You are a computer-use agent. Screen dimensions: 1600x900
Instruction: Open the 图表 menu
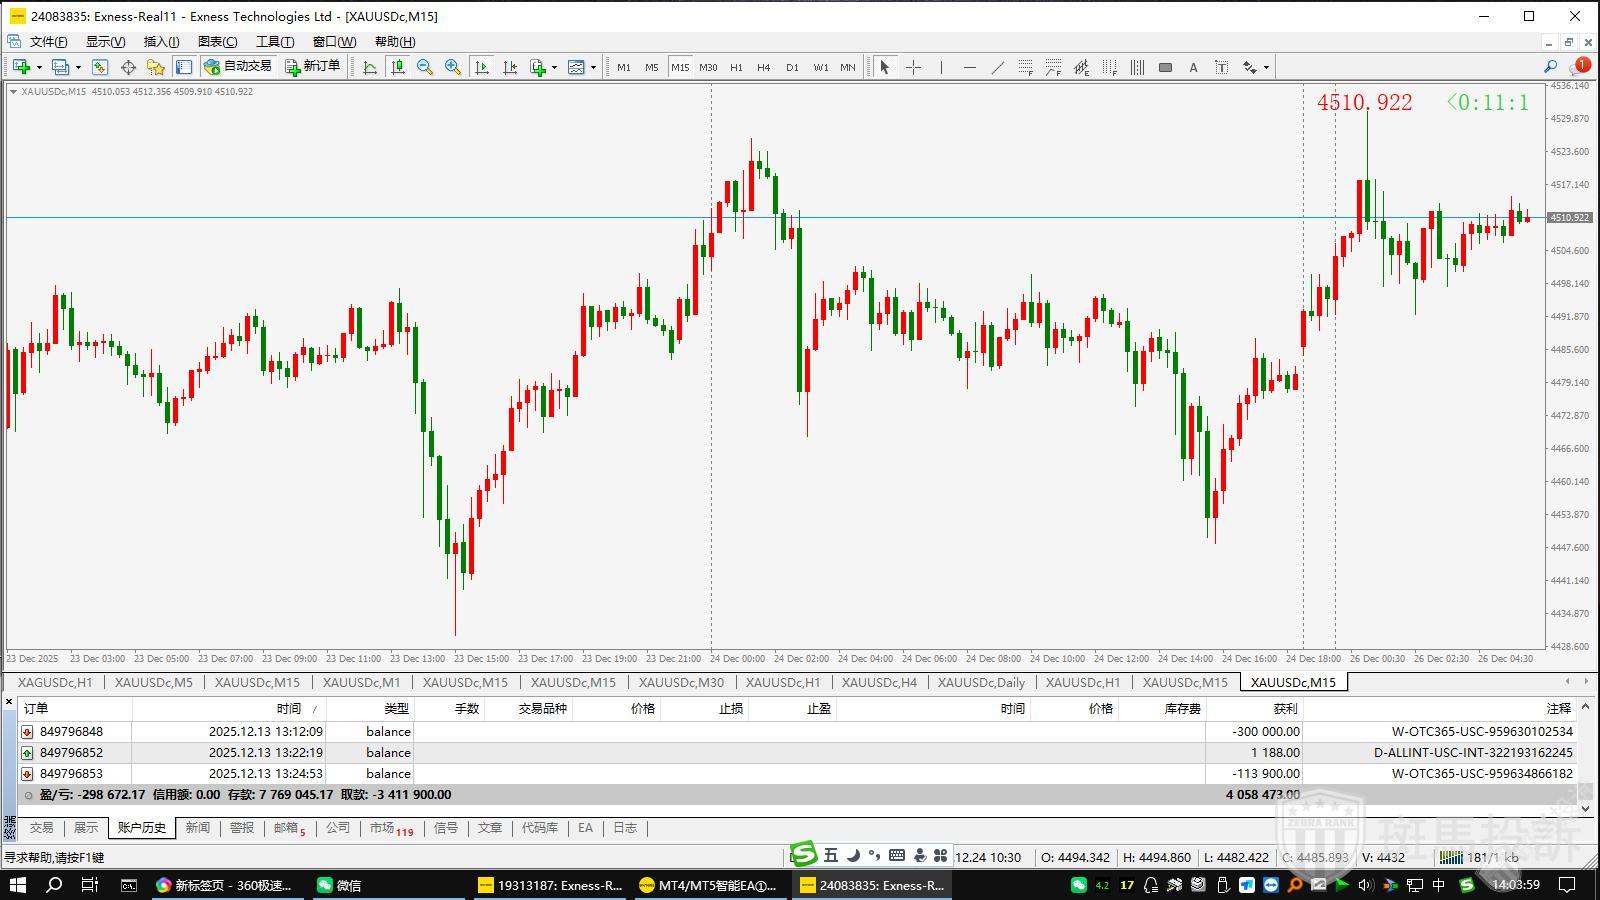[217, 41]
